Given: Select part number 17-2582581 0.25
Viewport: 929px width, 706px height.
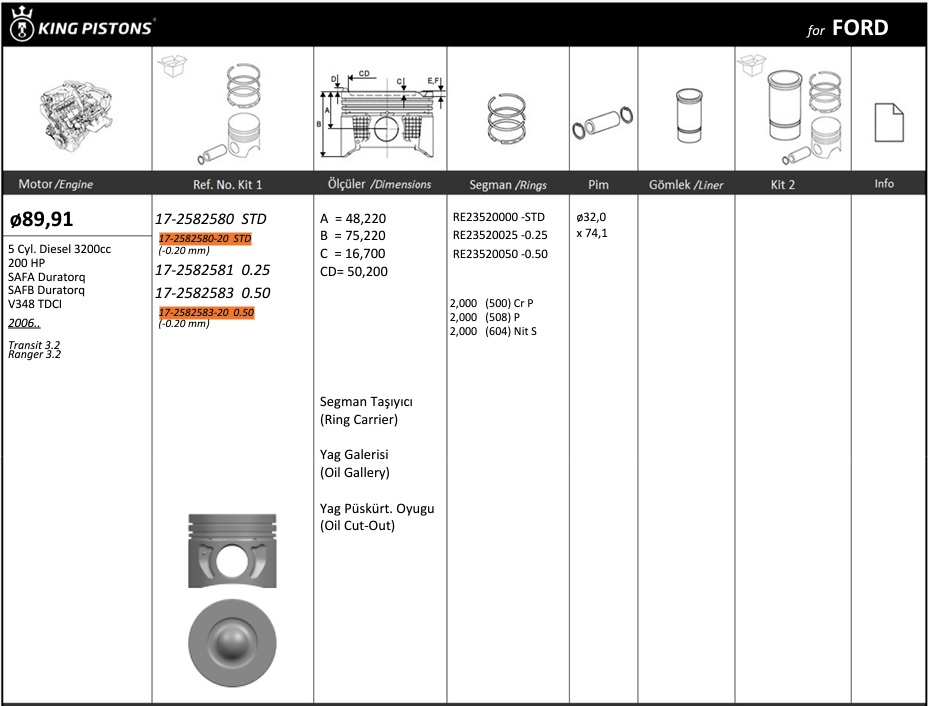Looking at the screenshot, I should point(212,270).
